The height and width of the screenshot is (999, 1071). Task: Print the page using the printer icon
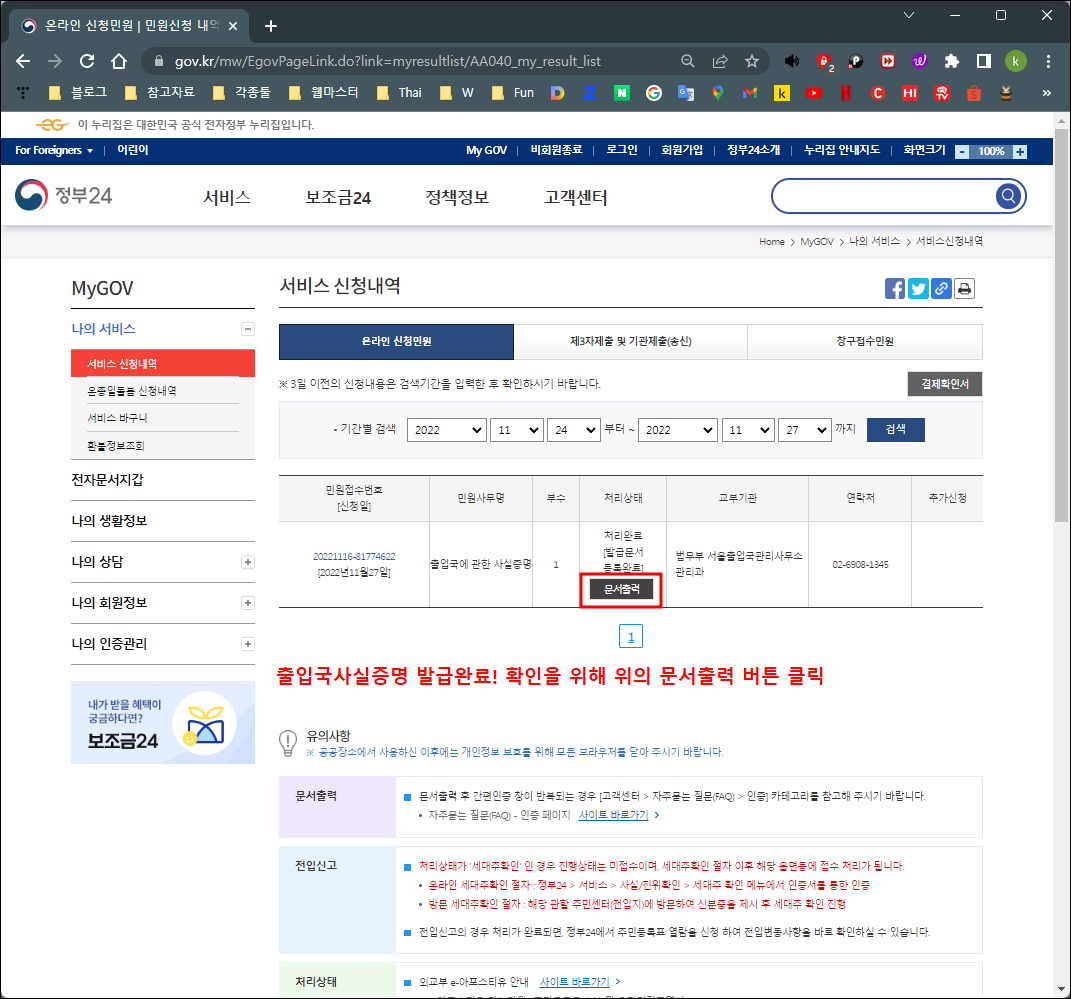tap(964, 288)
